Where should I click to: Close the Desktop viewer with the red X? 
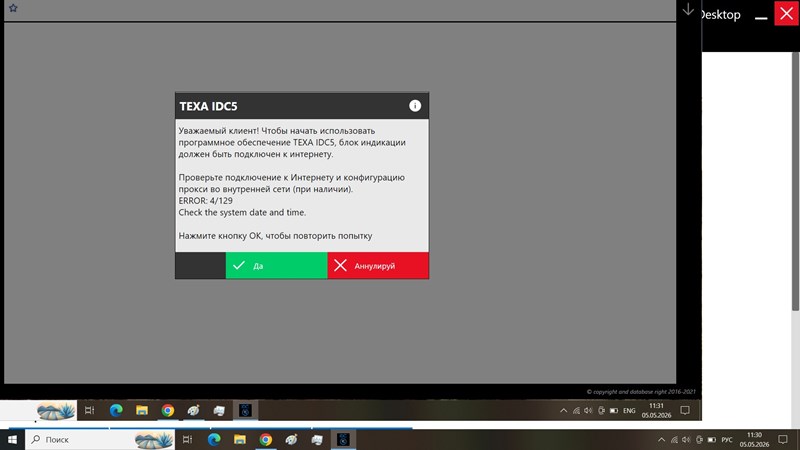tap(786, 13)
